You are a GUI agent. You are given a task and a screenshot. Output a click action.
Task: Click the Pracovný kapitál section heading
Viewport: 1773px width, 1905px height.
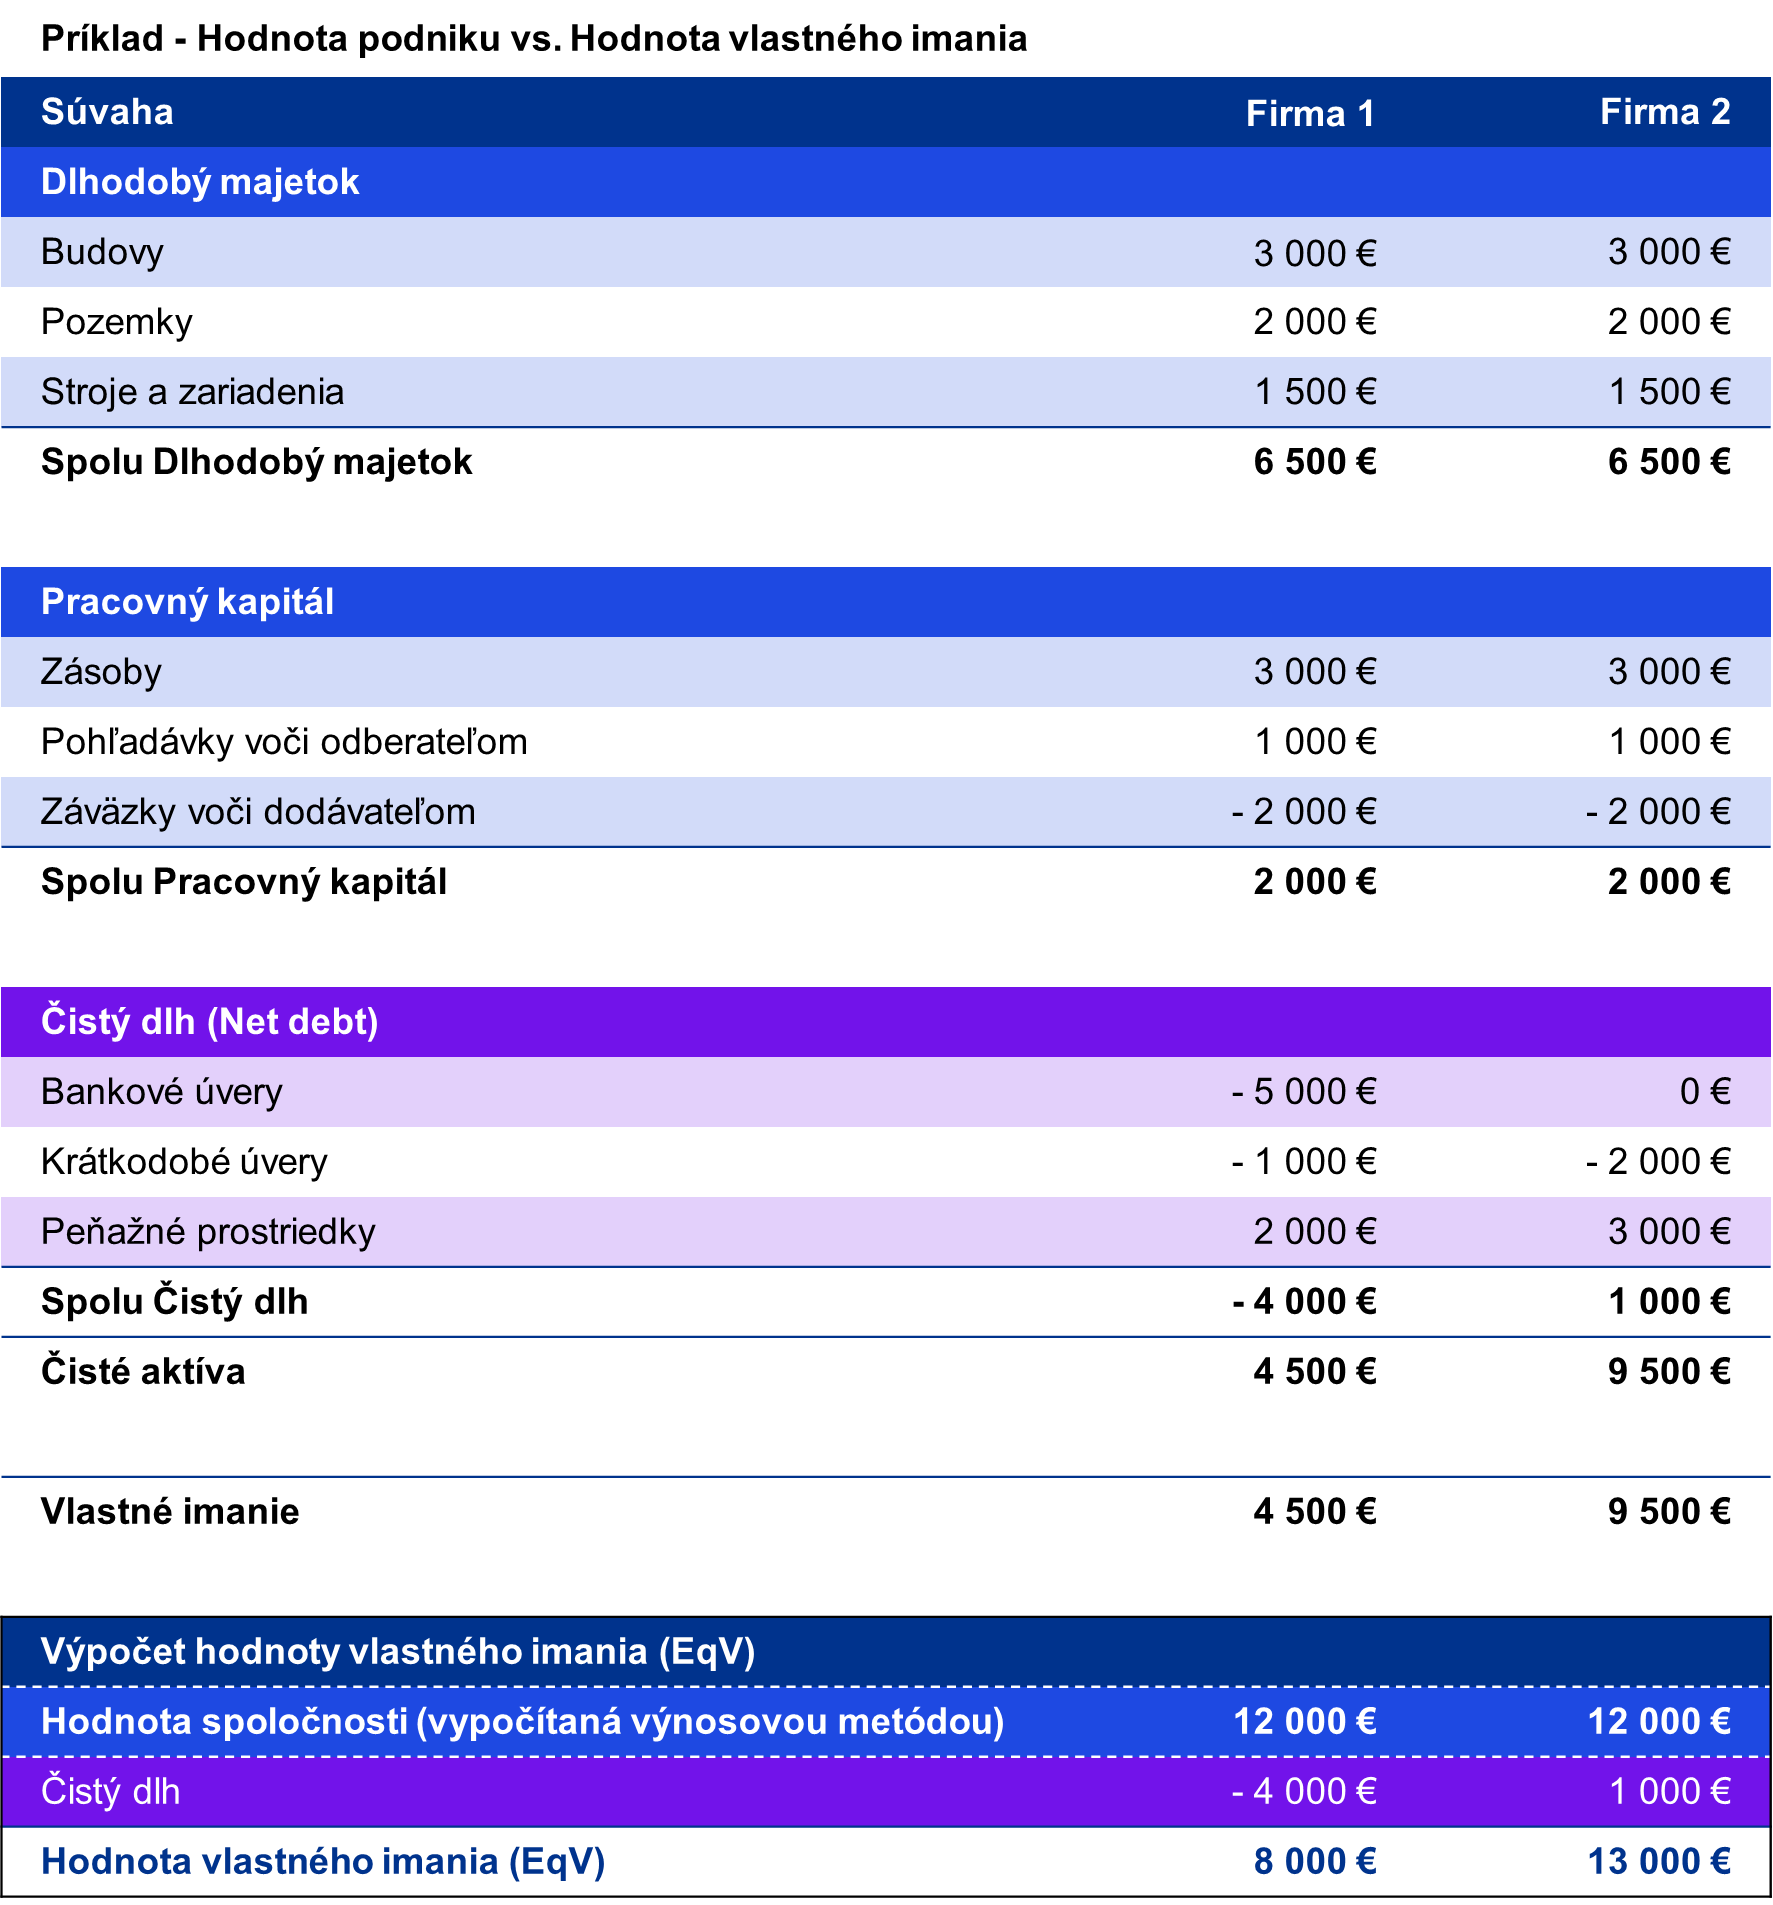187,602
